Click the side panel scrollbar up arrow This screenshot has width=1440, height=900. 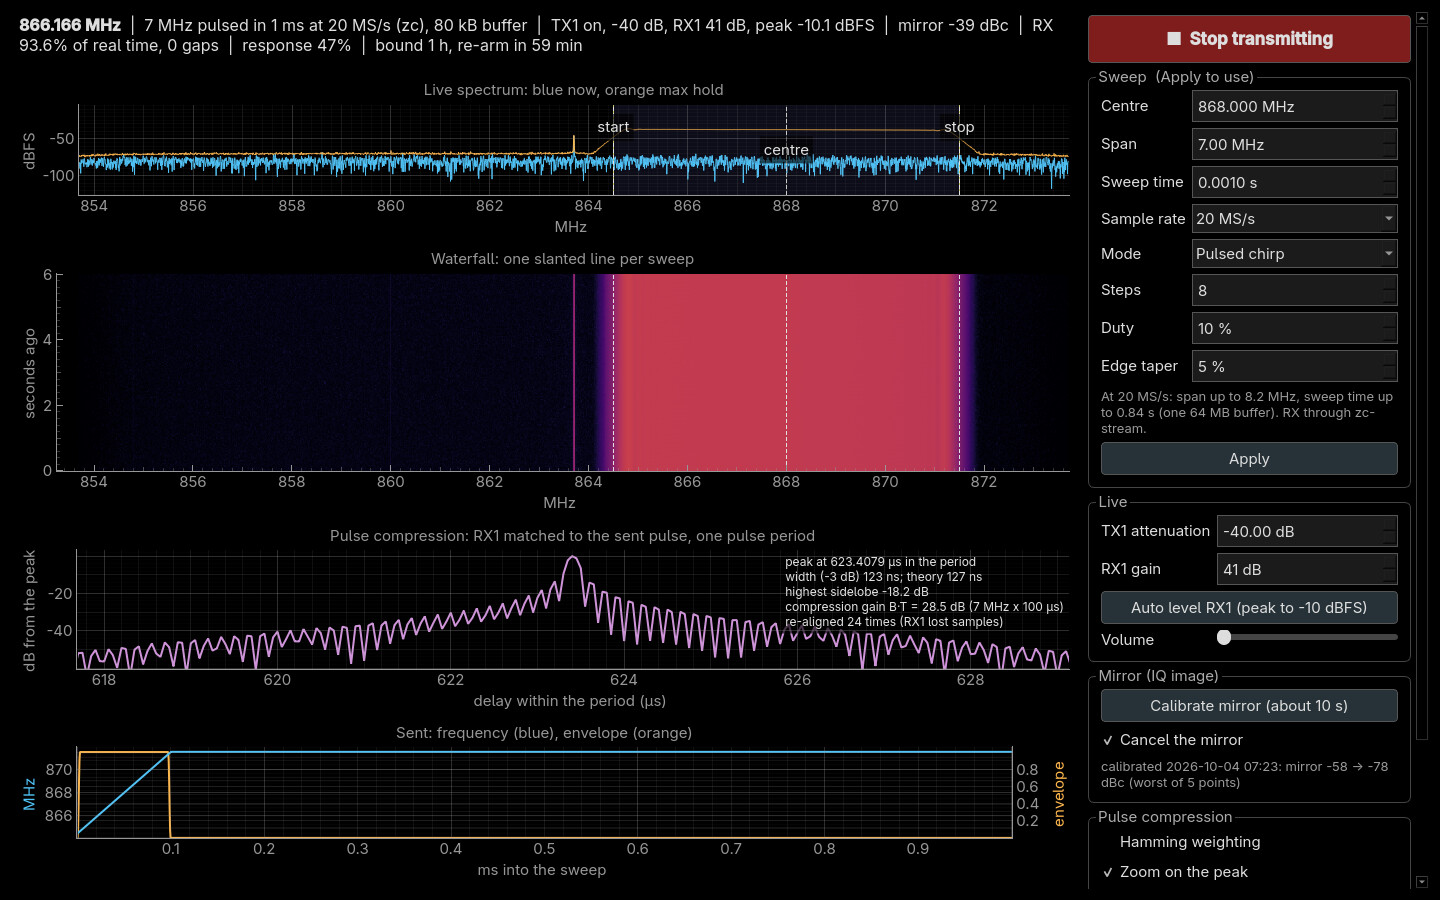tap(1422, 19)
